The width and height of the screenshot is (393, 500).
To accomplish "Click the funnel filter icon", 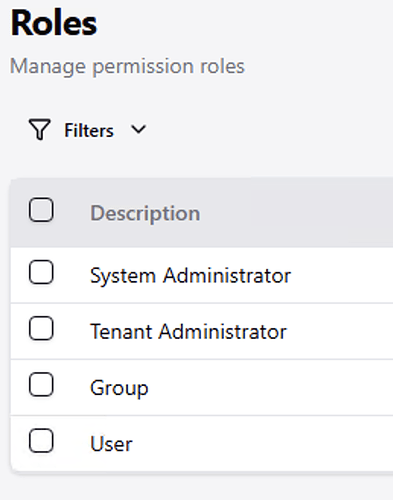I will [40, 129].
